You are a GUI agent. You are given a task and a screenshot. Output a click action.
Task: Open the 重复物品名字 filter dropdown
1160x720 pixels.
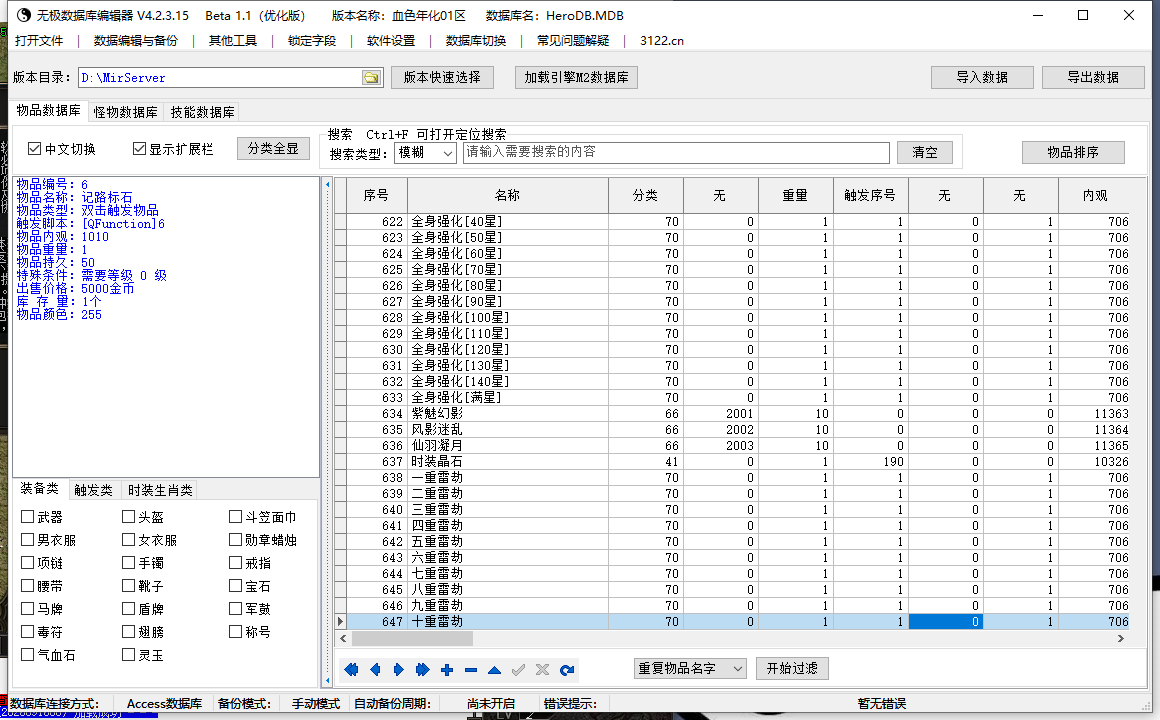point(689,668)
